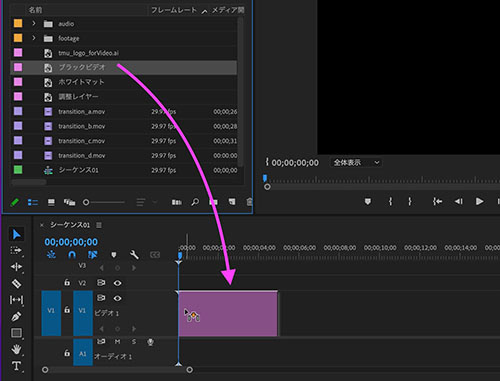
Task: Create a new bin in project panel
Action: 213,202
